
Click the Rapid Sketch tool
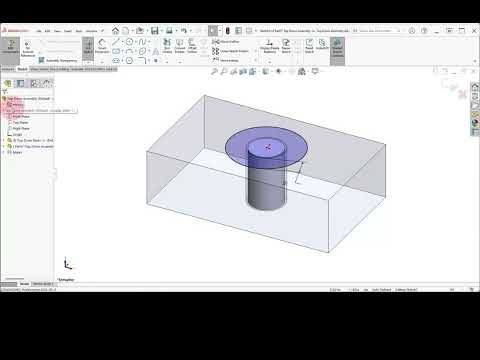309,46
